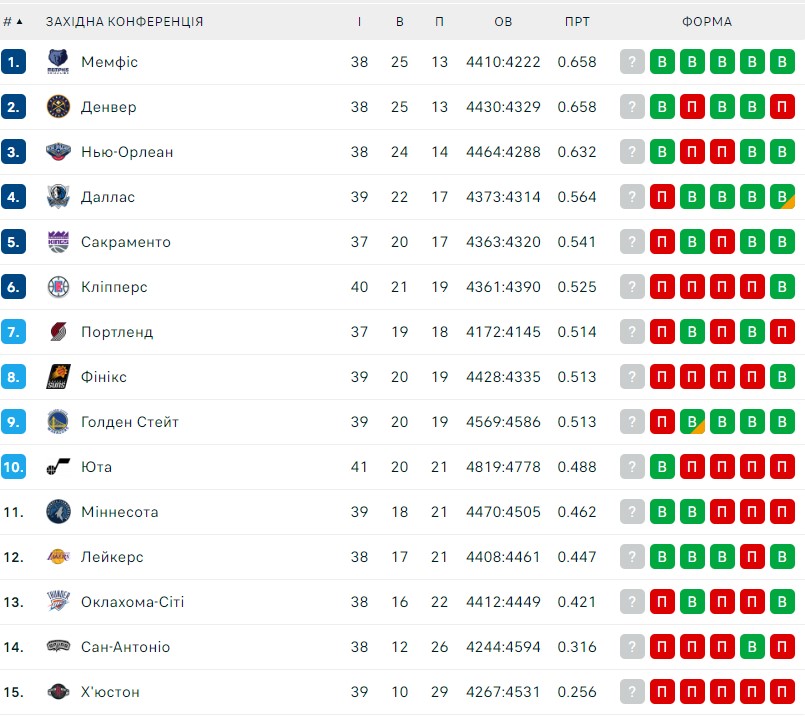This screenshot has height=717, width=805.
Task: Sort standings by В wins column
Action: (x=399, y=22)
